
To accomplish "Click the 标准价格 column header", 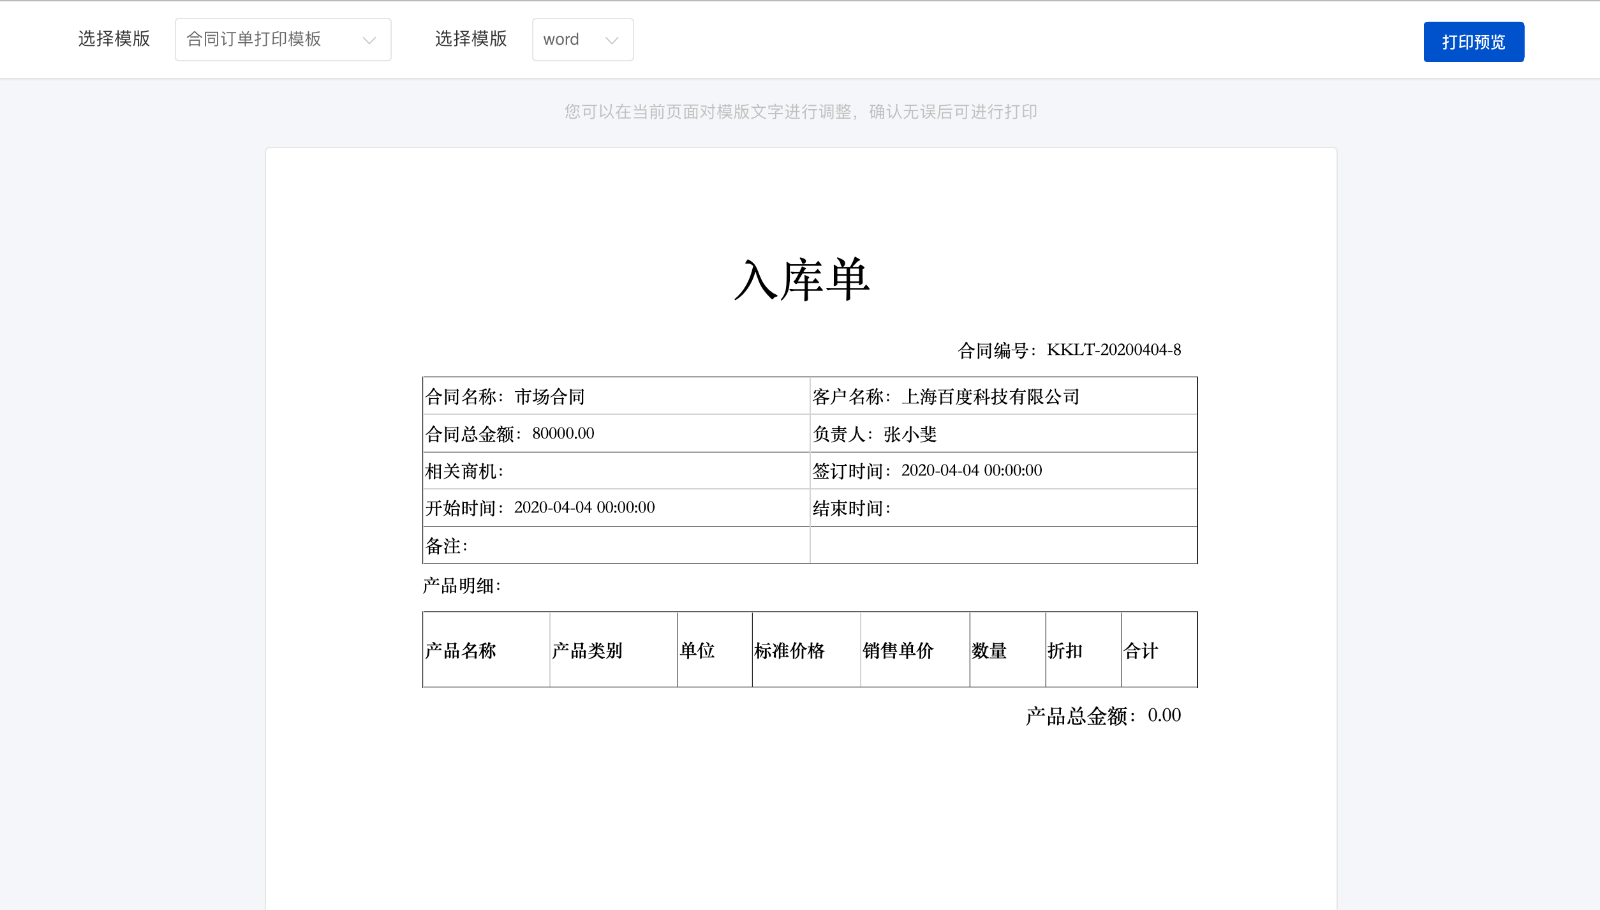I will pos(806,650).
